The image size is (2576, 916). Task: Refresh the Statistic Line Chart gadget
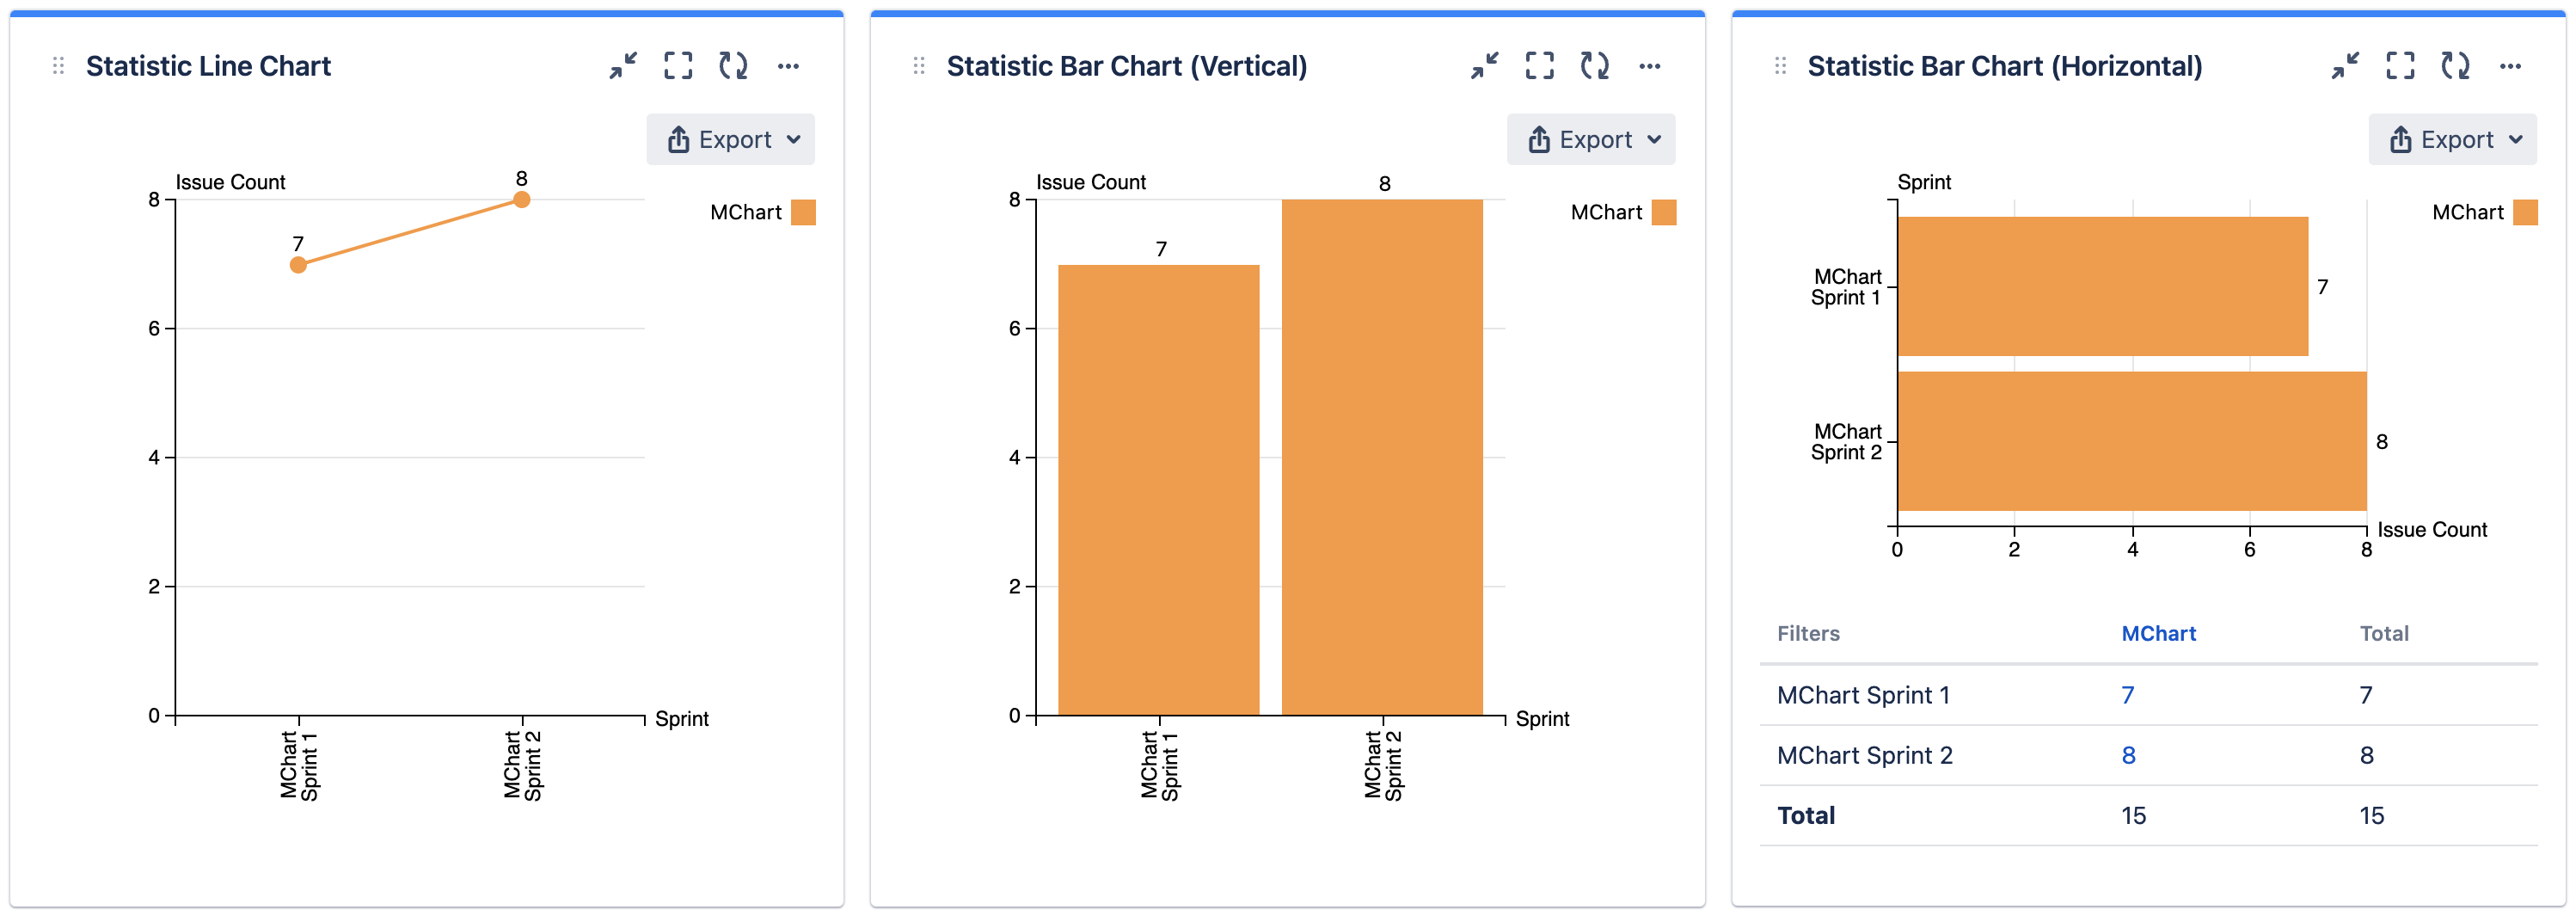click(x=733, y=65)
